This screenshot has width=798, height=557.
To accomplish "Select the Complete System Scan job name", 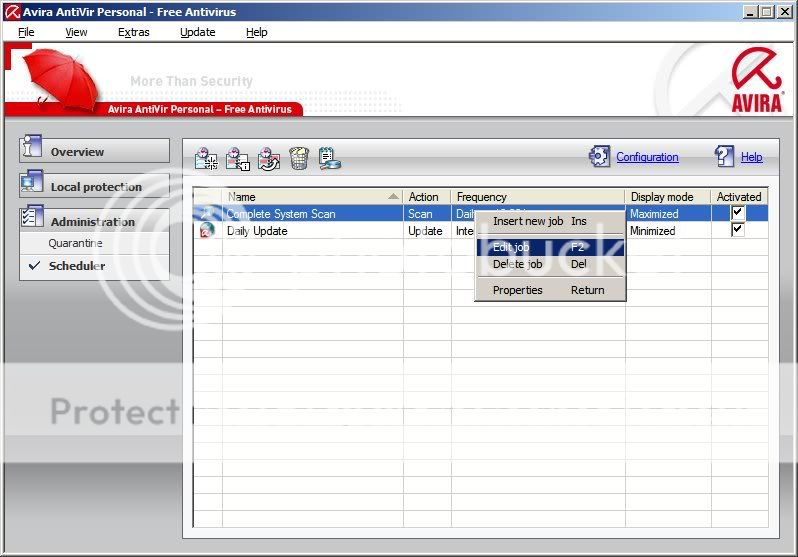I will click(281, 214).
